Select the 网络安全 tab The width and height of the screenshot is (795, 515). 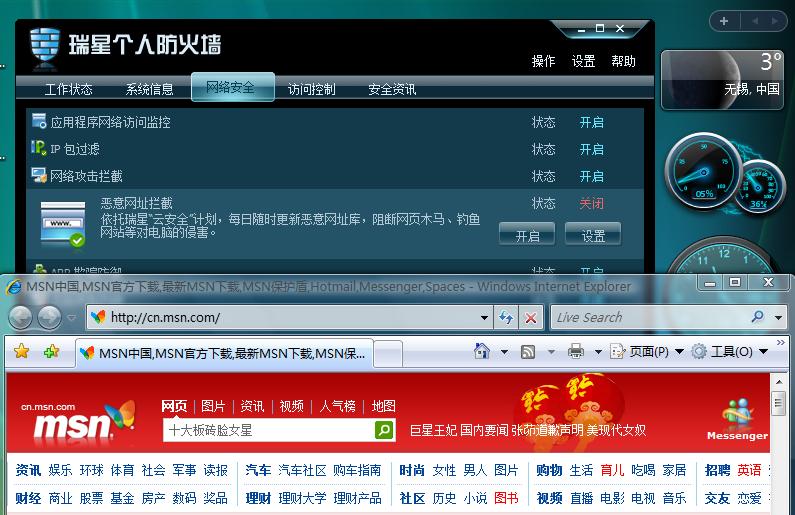click(233, 87)
